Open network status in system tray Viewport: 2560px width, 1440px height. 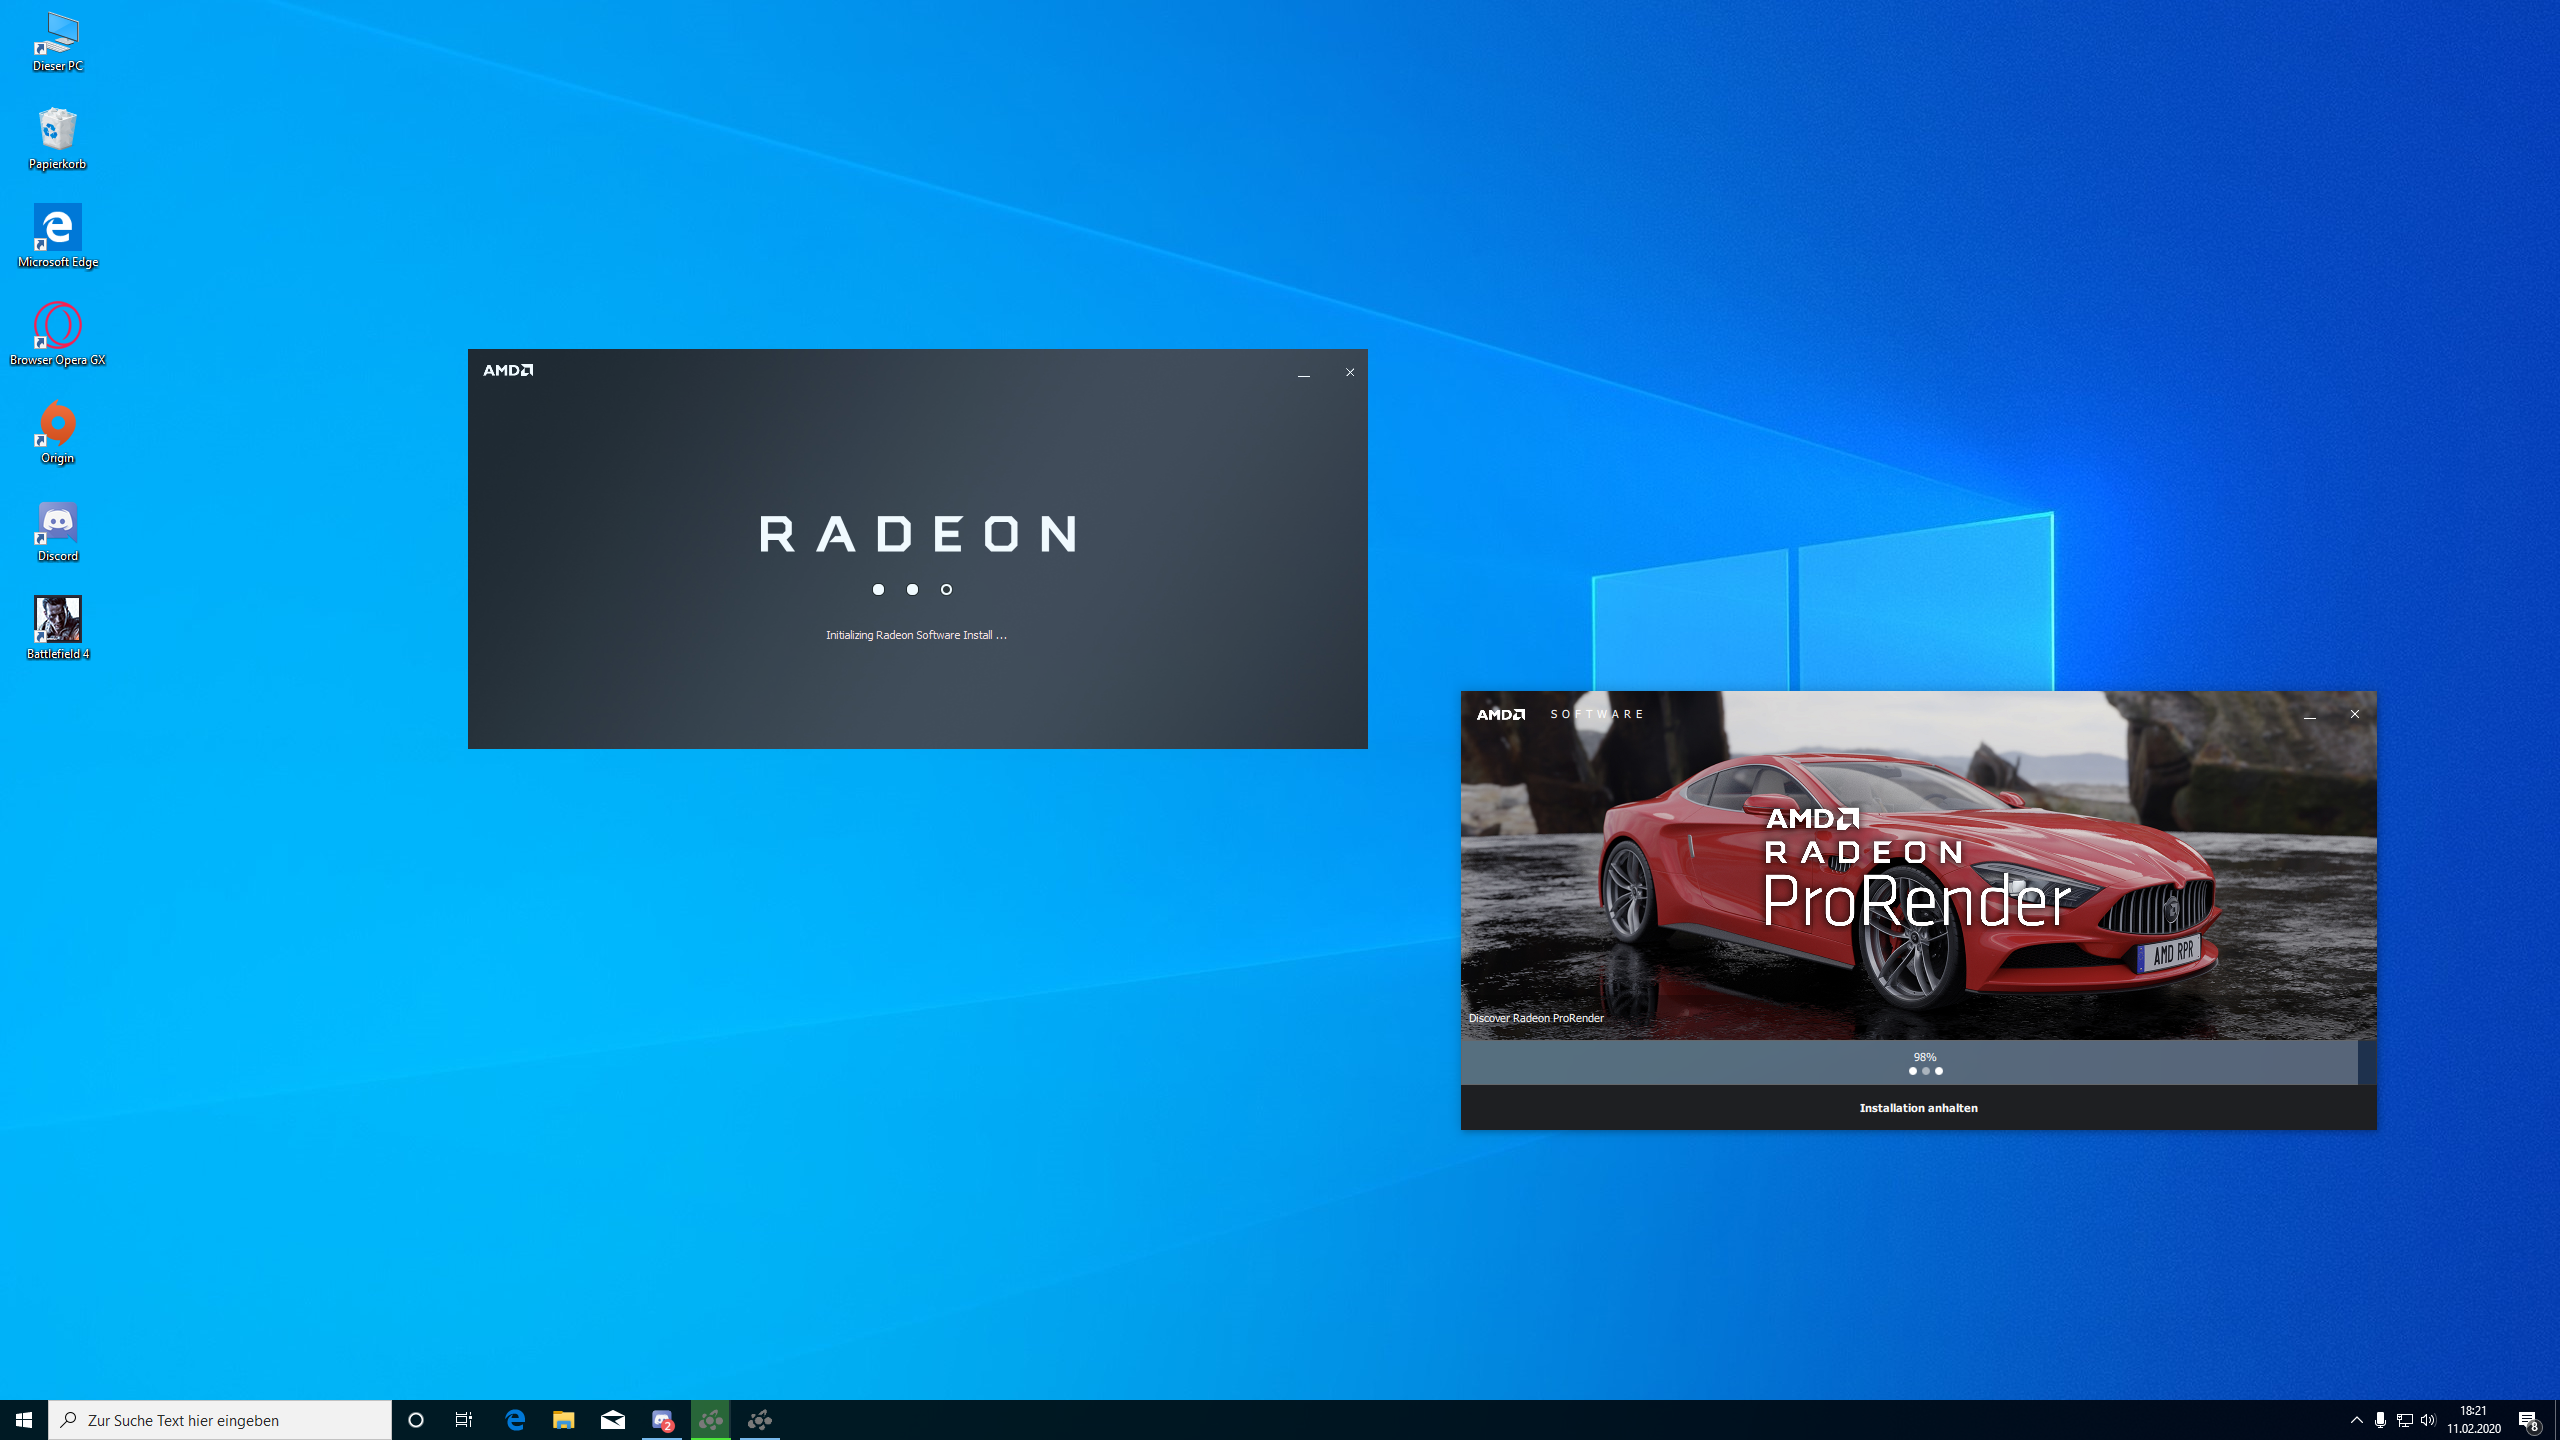(2404, 1420)
